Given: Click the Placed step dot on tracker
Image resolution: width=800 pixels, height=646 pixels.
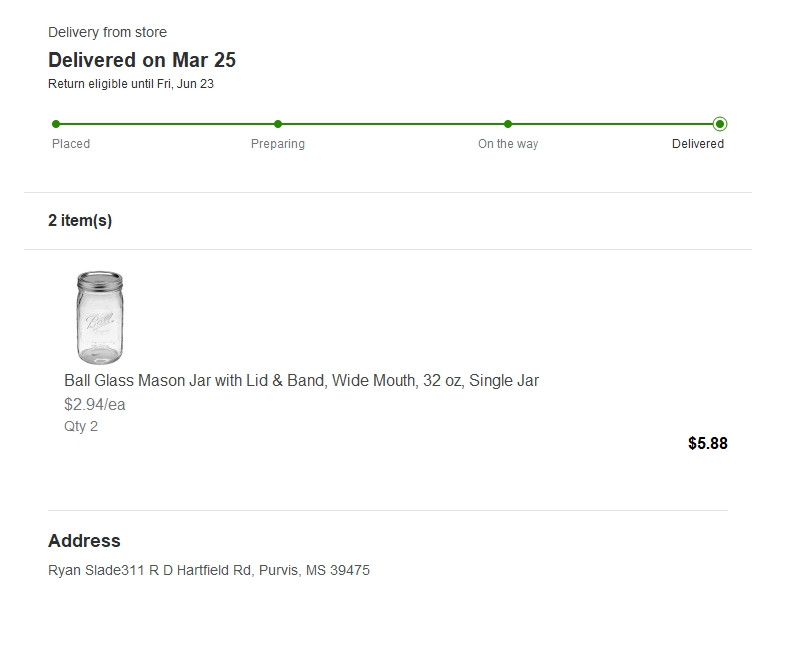Looking at the screenshot, I should tap(56, 124).
